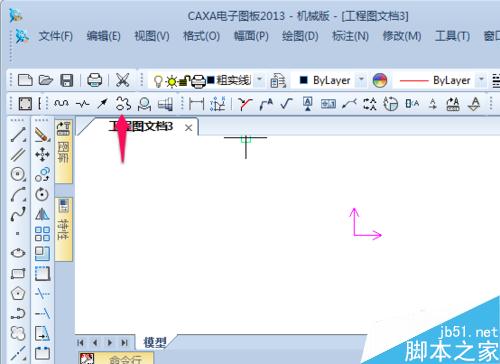Screen dimensions: 500x364
Task: Go to next layout tab arrow
Action: point(110,342)
